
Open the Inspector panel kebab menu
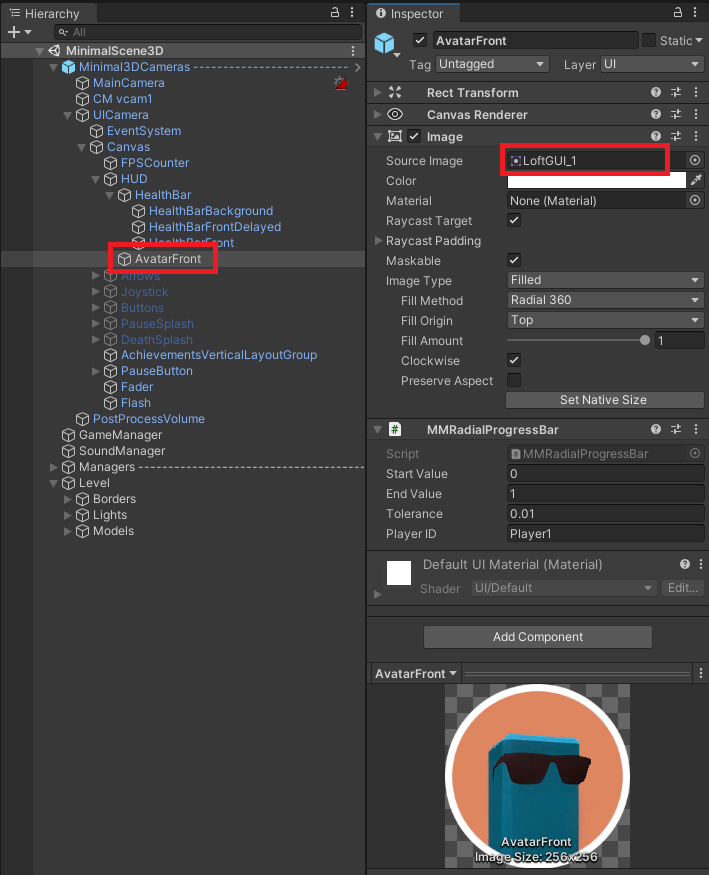point(695,12)
